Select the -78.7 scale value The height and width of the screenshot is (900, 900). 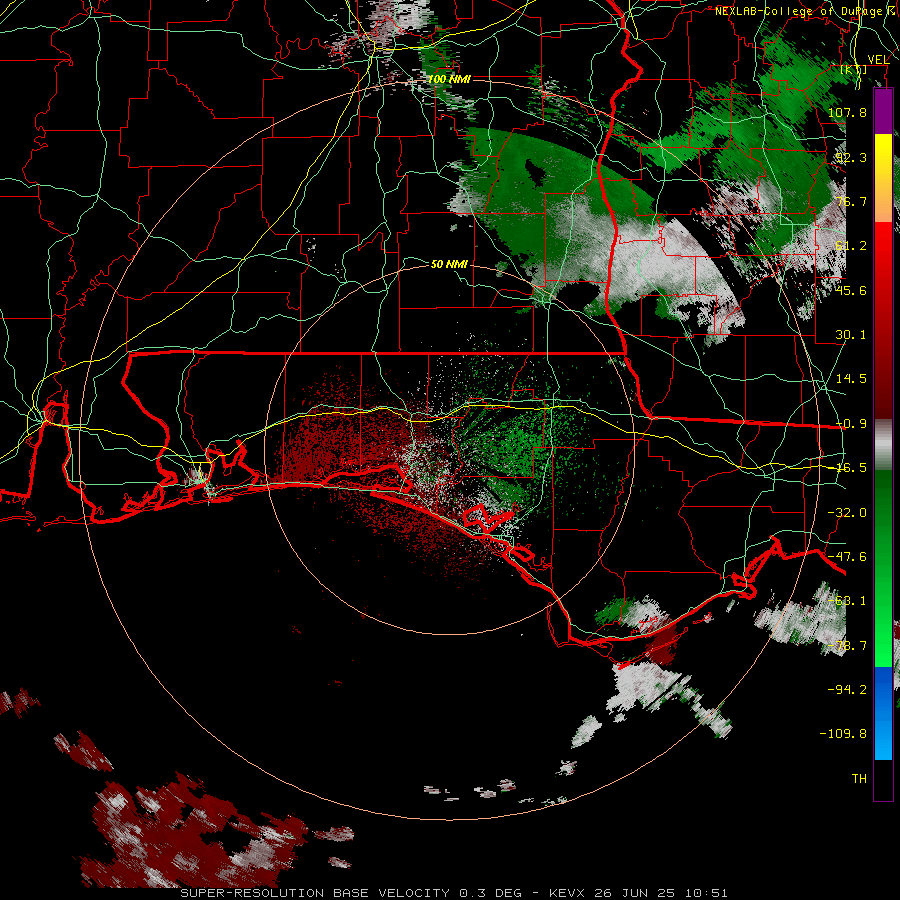tap(847, 646)
